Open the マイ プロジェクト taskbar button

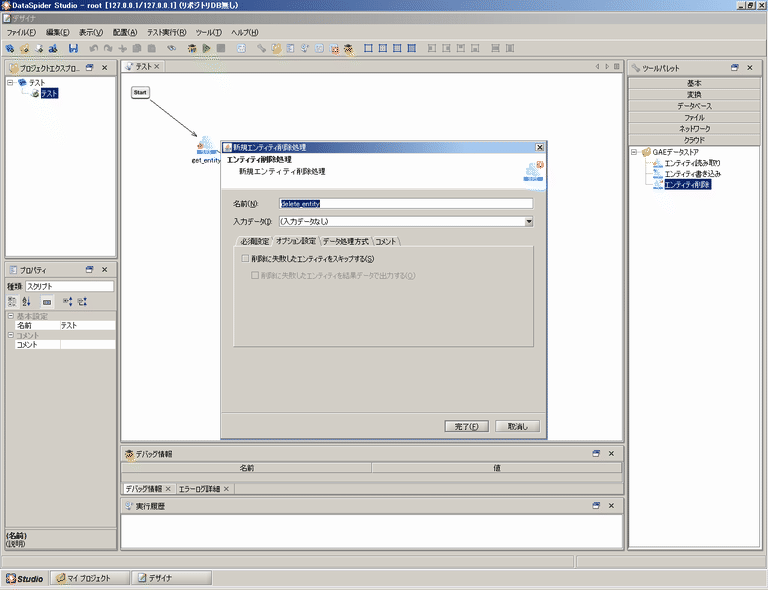pos(90,578)
